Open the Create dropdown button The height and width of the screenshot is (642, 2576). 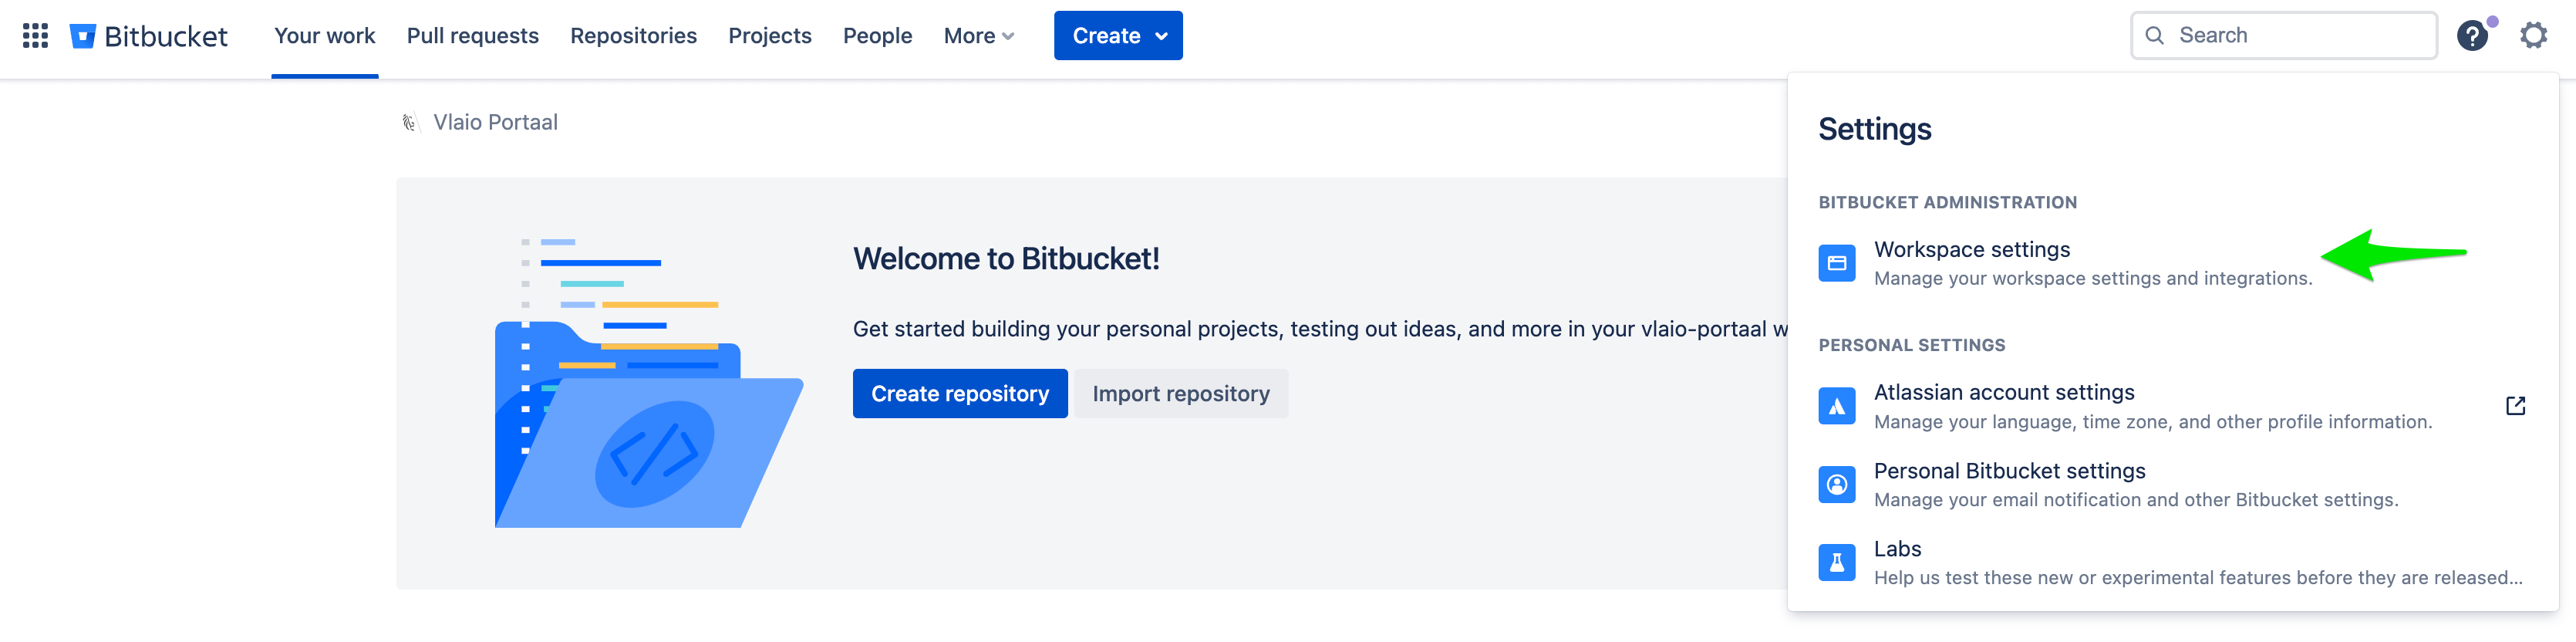click(x=1117, y=36)
